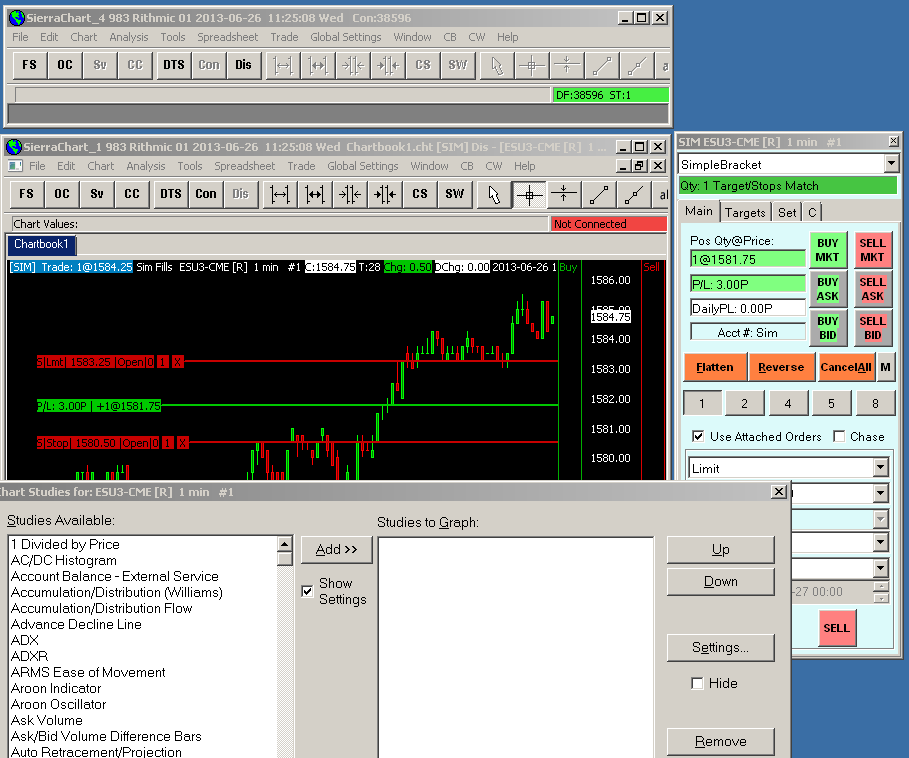The height and width of the screenshot is (758, 909).
Task: Click the up stepper on the 00:00 date field
Action: (x=881, y=587)
